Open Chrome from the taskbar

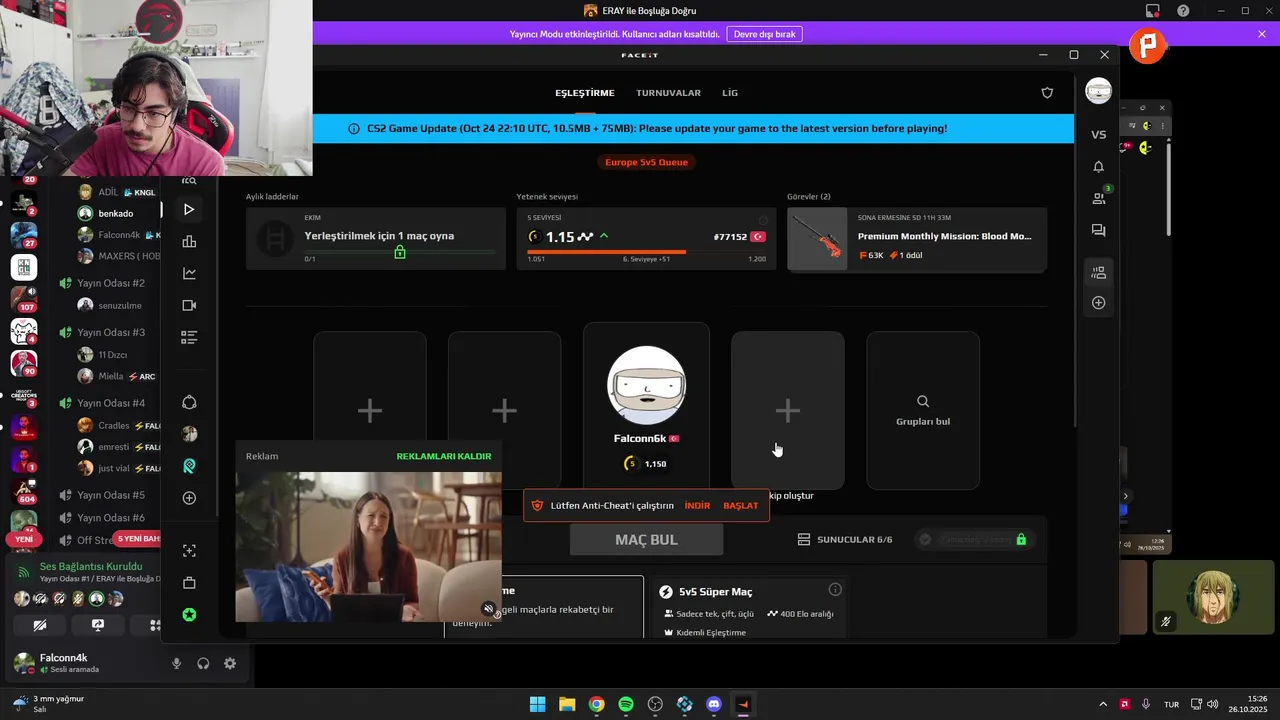(596, 704)
